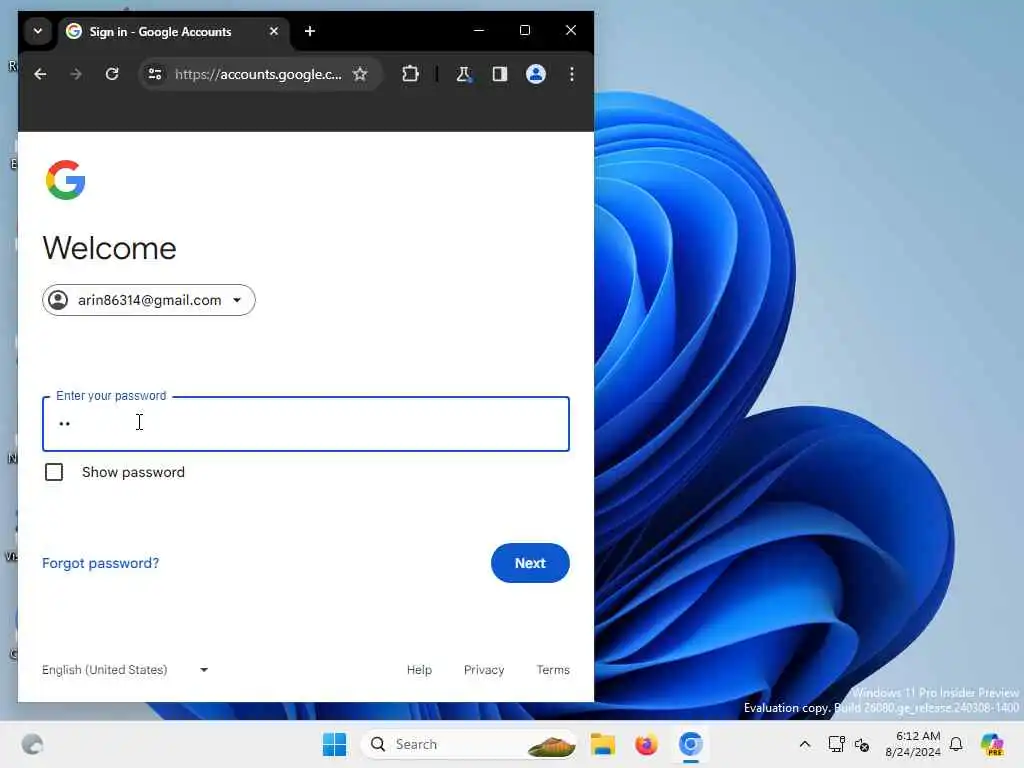The height and width of the screenshot is (768, 1024).
Task: Open File Explorer from taskbar
Action: [603, 744]
